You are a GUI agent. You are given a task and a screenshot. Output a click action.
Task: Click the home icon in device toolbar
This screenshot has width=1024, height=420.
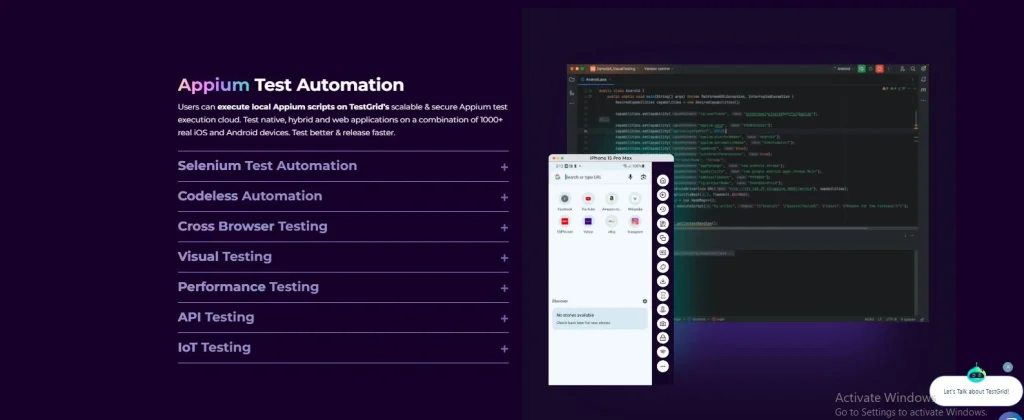(x=662, y=181)
